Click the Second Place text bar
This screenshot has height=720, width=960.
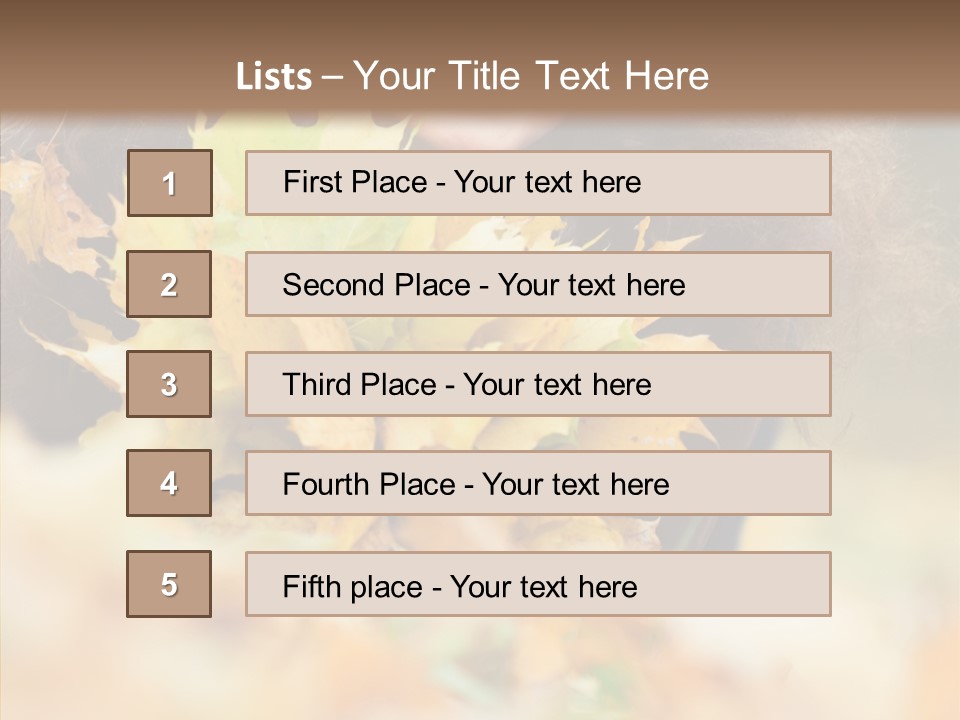click(x=538, y=284)
